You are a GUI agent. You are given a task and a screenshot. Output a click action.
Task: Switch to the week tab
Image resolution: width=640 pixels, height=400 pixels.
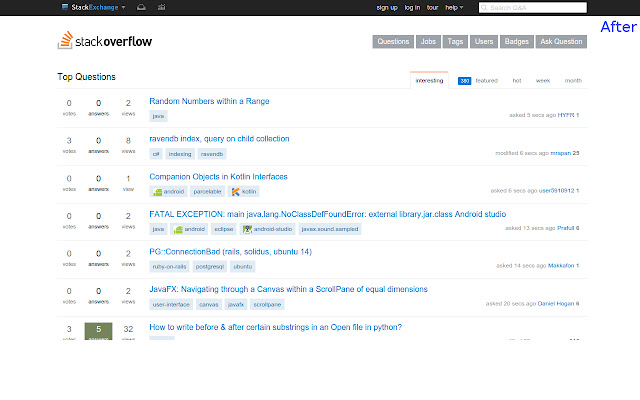click(543, 80)
